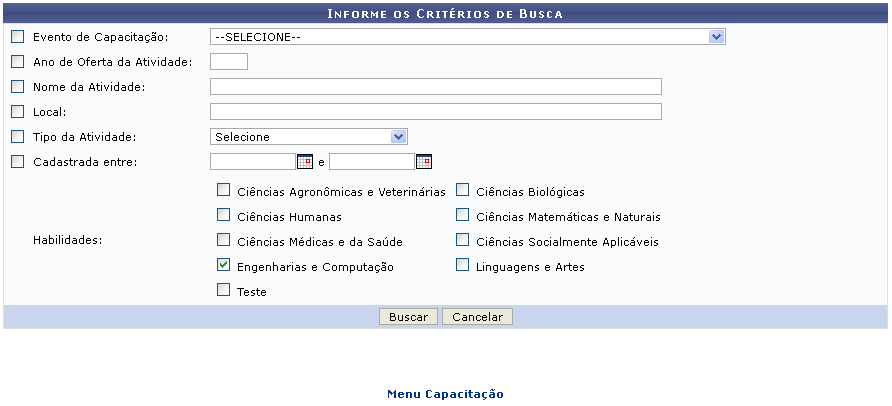This screenshot has height=406, width=892.
Task: Focus the Ano de Oferta input box
Action: [x=229, y=62]
